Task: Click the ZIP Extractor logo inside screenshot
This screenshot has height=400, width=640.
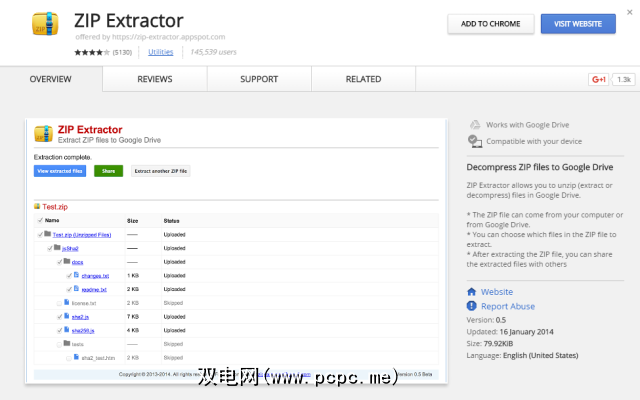Action: click(43, 134)
